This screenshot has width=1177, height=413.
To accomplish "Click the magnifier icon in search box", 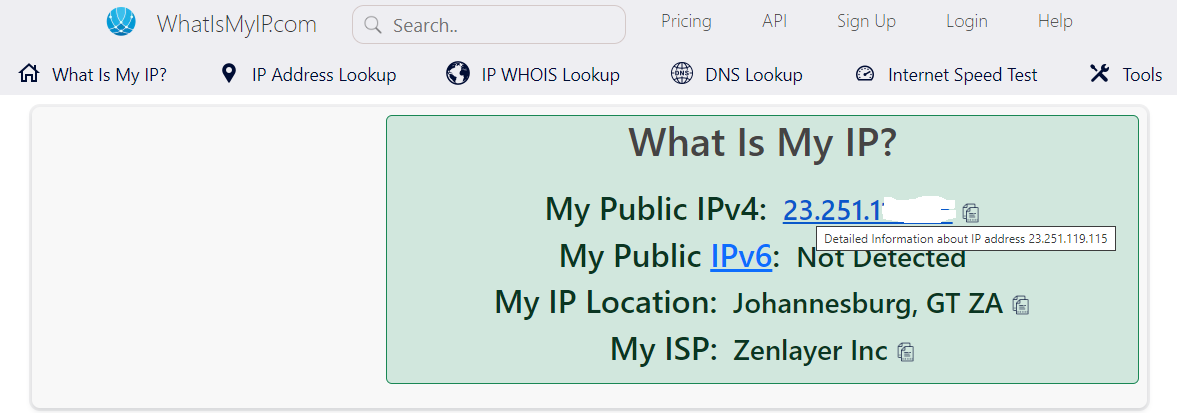I will pos(373,25).
